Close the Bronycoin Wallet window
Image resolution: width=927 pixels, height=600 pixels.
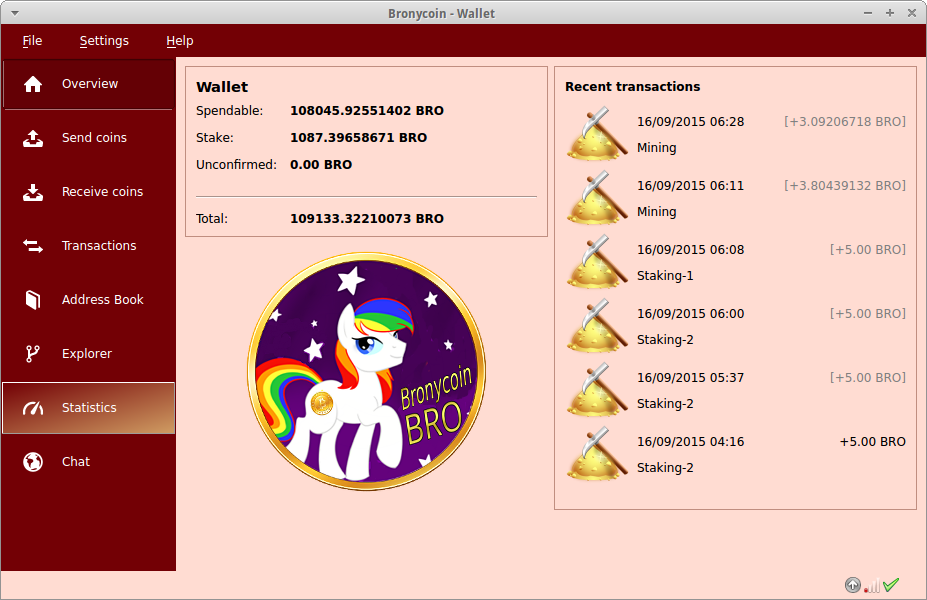pos(912,13)
